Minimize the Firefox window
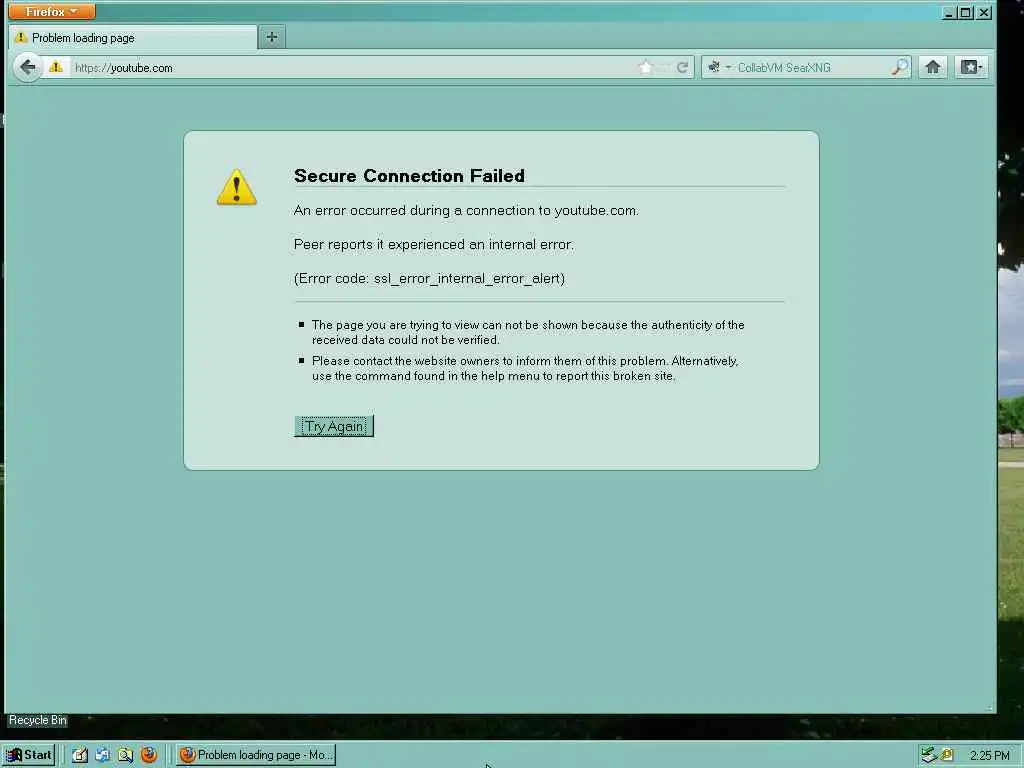This screenshot has width=1024, height=768. (x=949, y=12)
